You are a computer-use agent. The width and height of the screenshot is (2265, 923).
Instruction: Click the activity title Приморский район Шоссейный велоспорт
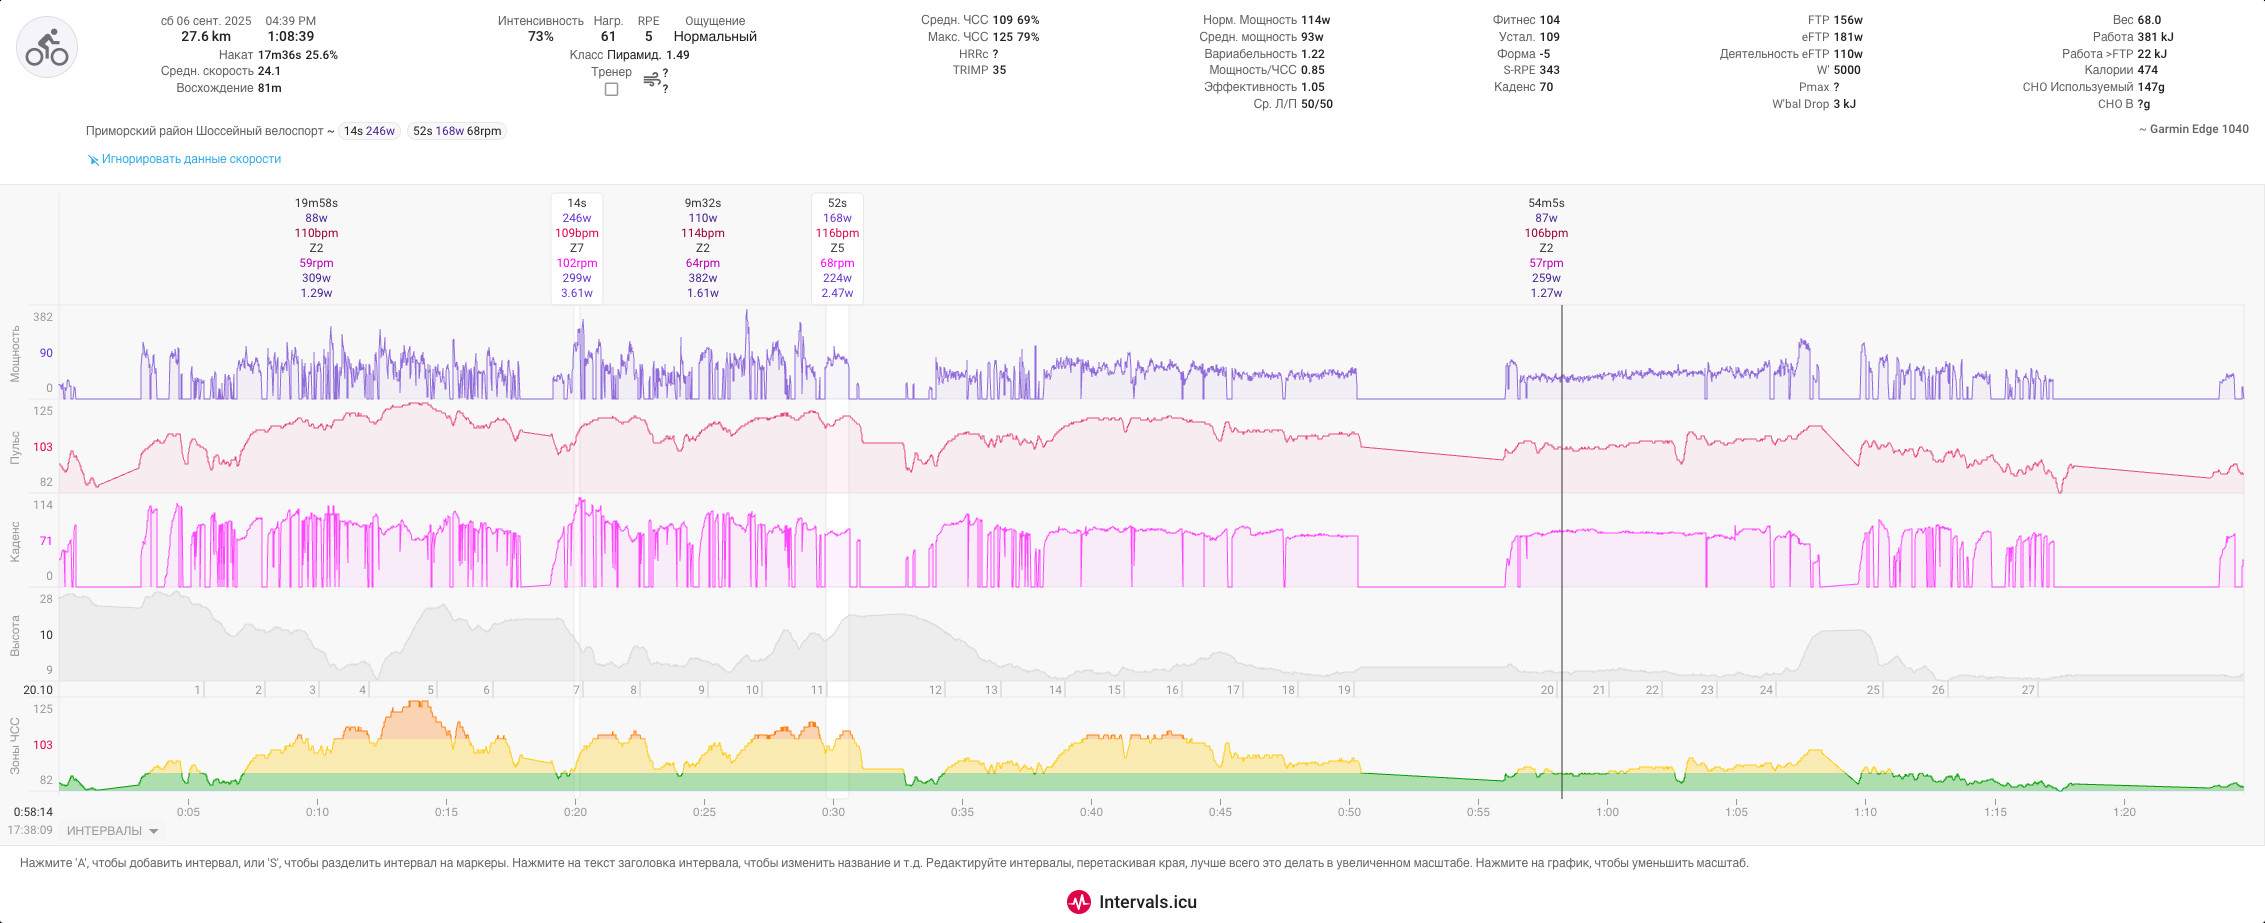pos(205,131)
